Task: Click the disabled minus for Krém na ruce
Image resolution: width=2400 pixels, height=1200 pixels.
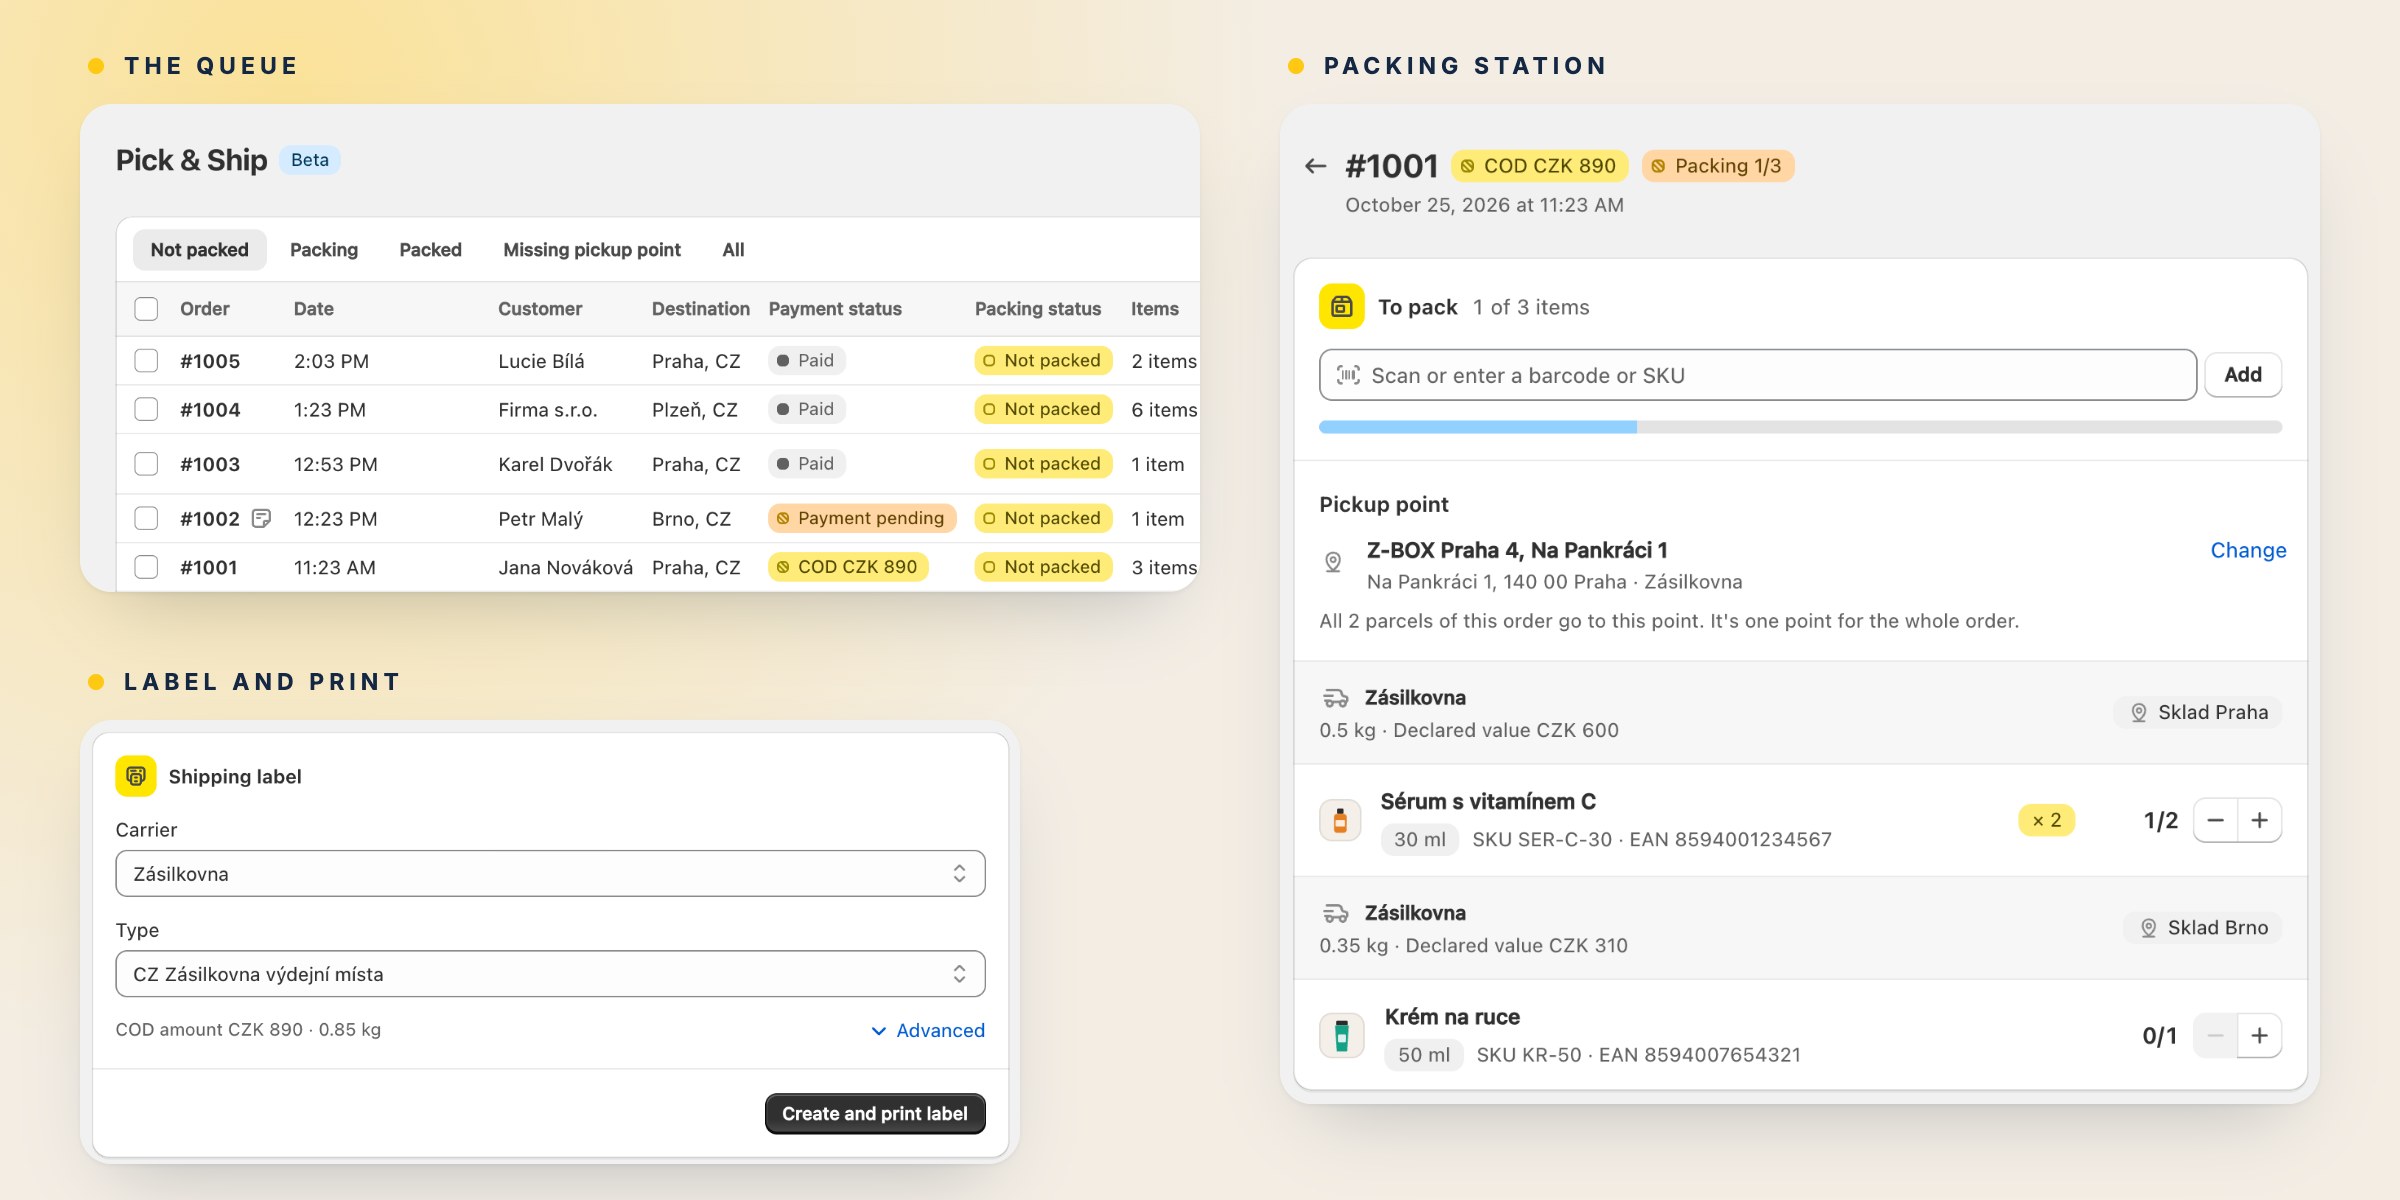Action: 2216,1035
